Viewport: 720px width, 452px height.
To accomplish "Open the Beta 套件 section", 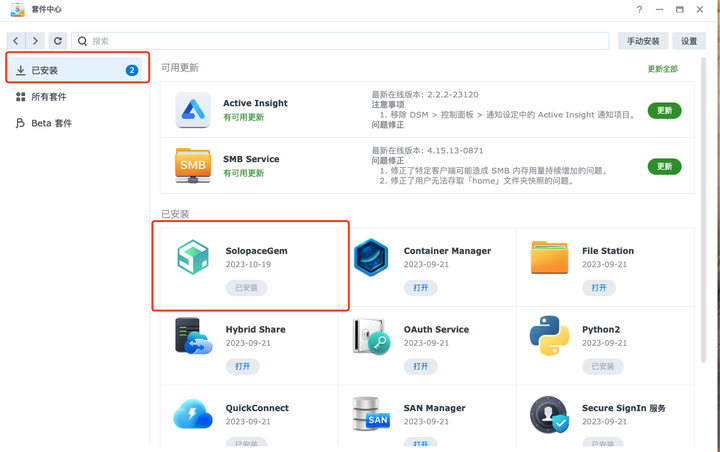I will click(77, 123).
